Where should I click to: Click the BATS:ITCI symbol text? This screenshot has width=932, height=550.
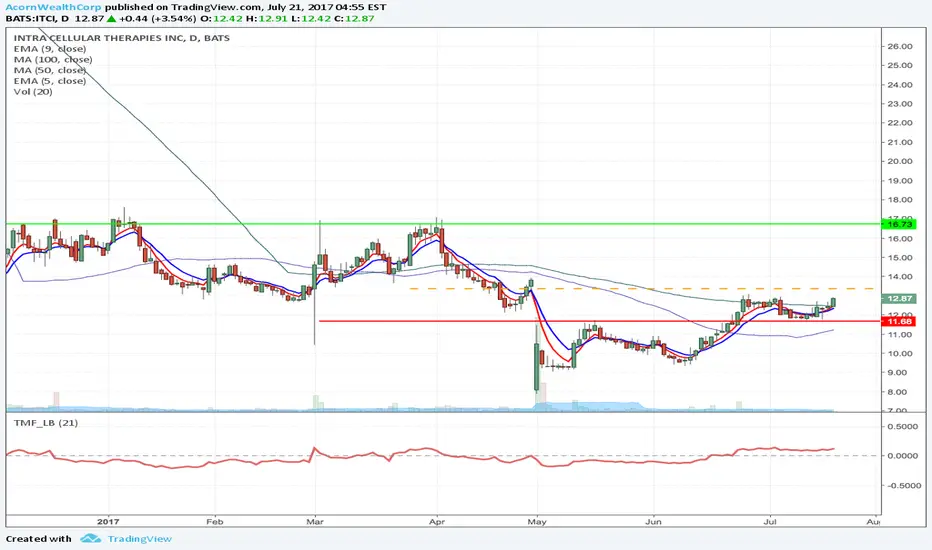point(32,18)
